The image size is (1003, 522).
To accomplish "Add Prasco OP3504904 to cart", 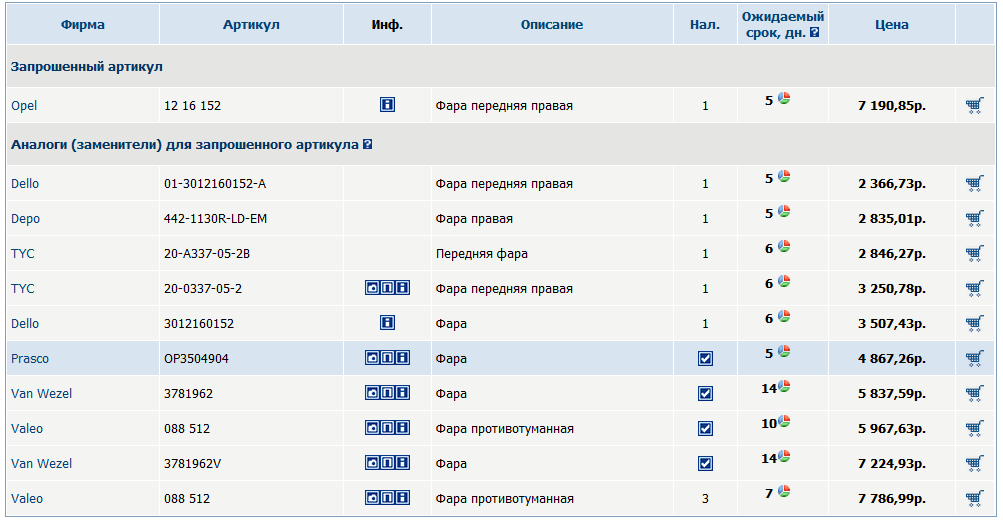I will (974, 358).
